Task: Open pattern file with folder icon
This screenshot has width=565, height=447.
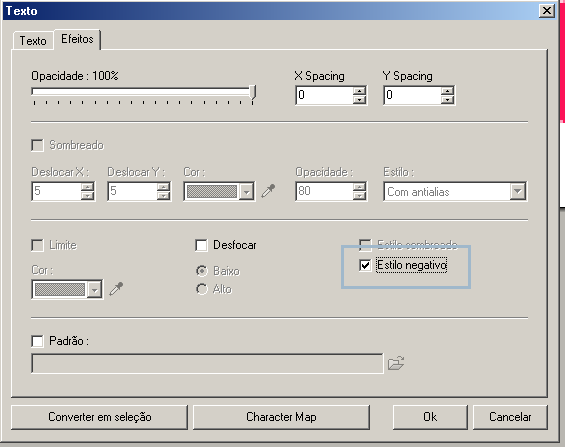Action: click(396, 363)
